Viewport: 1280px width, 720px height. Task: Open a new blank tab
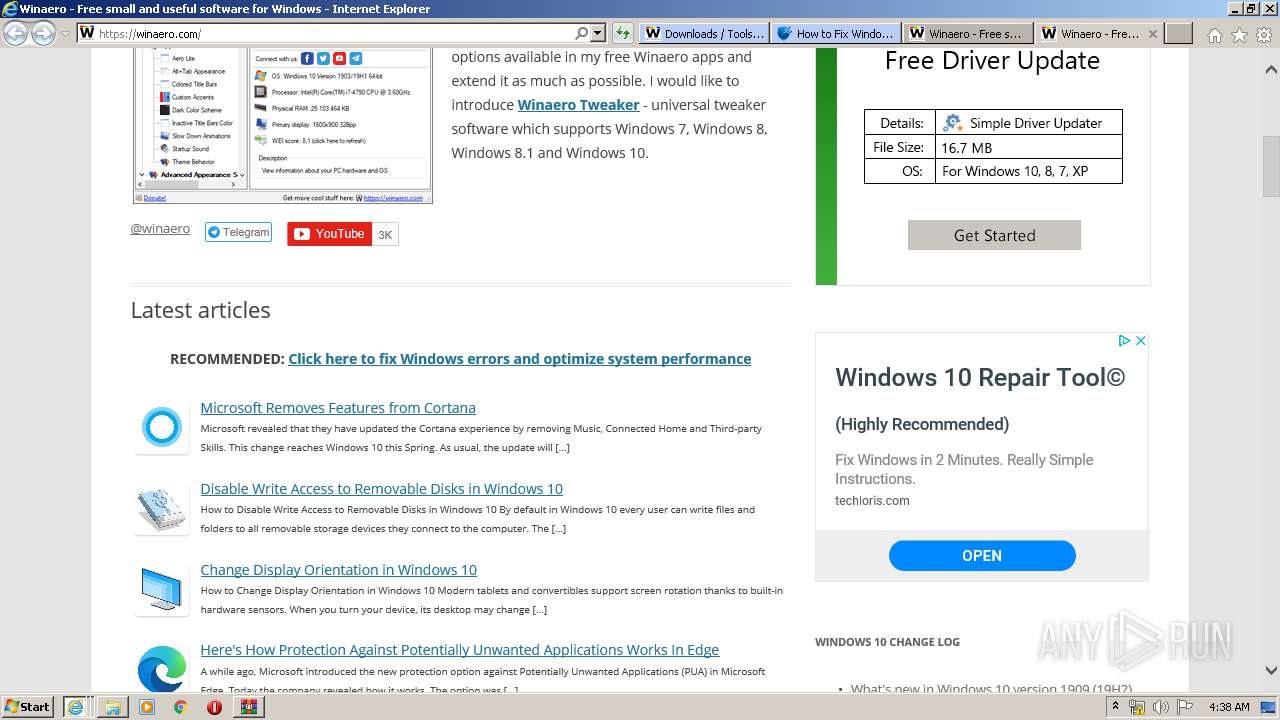[1179, 33]
